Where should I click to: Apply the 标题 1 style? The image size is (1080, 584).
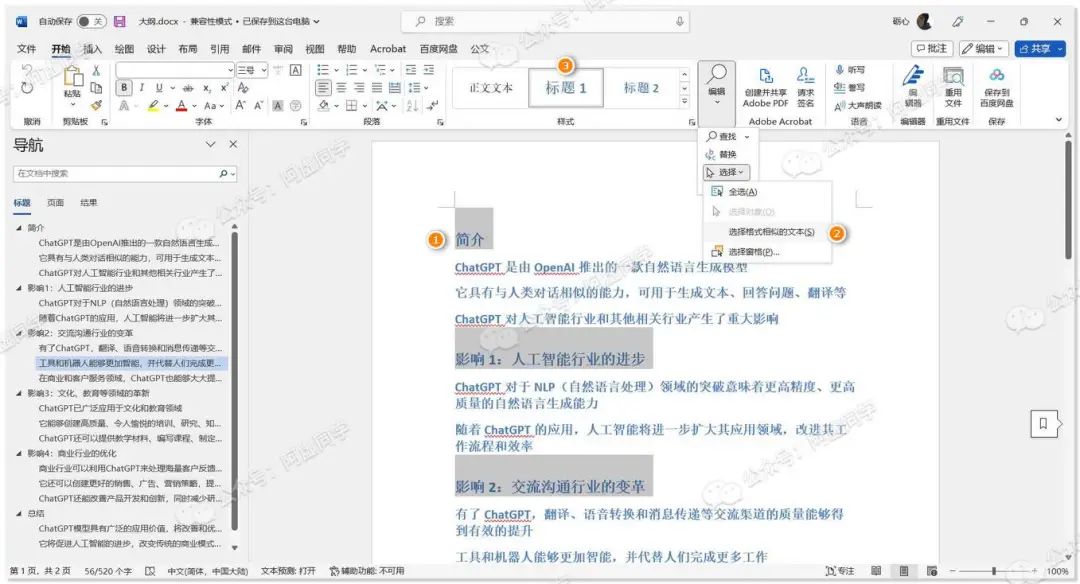565,87
